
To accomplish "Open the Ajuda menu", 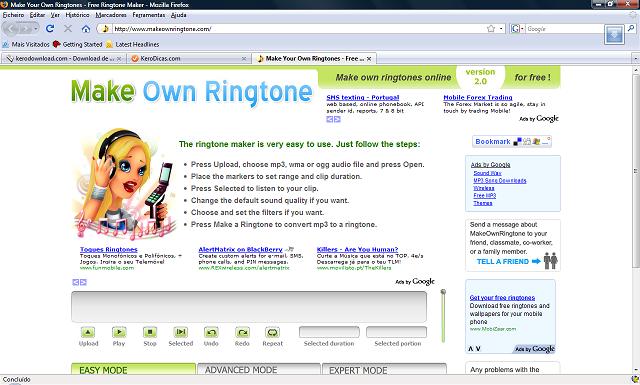I will [x=179, y=15].
